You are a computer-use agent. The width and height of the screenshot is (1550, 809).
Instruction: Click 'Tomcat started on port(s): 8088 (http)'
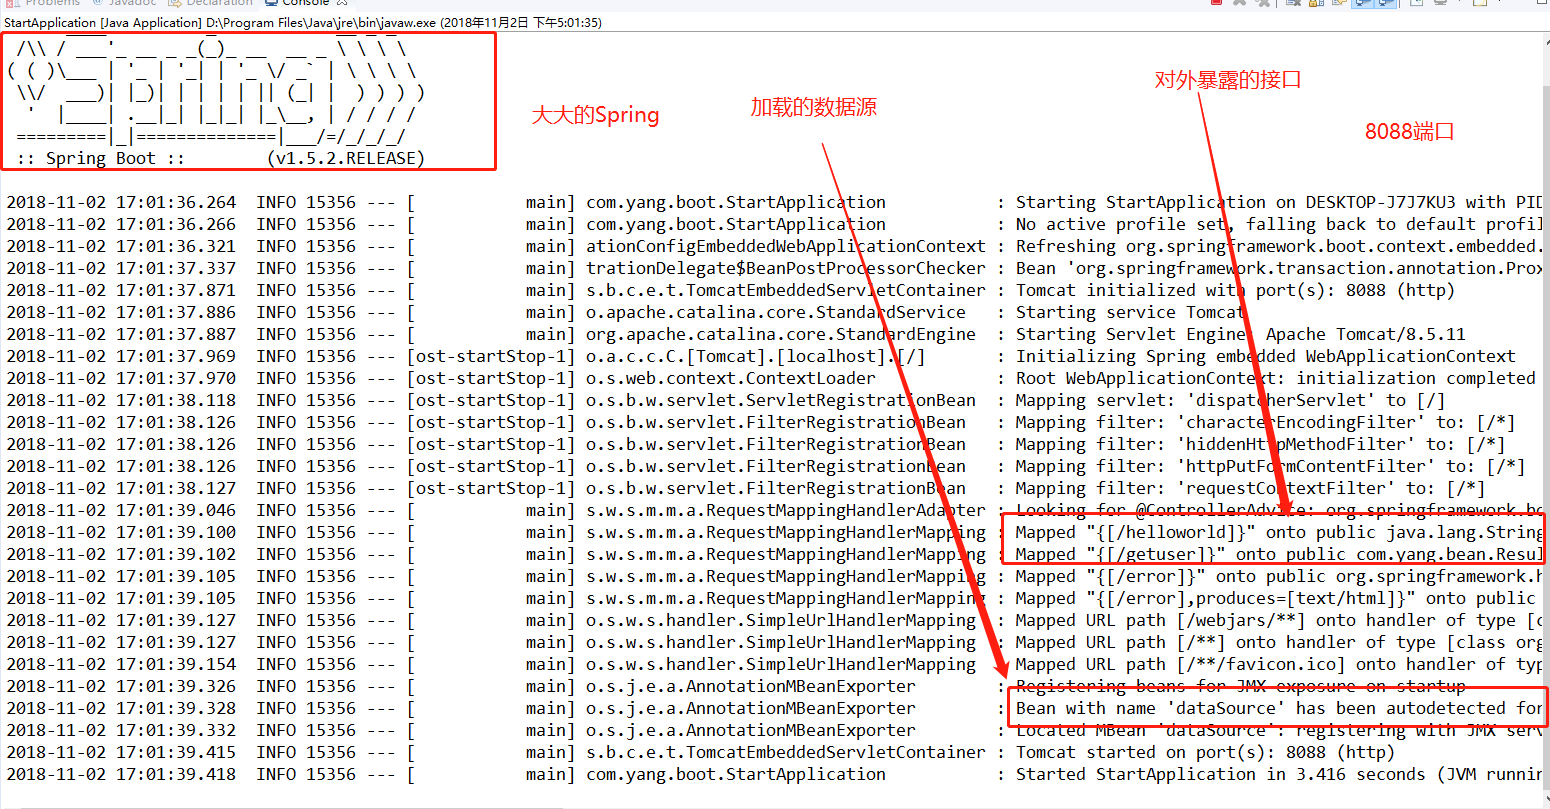coord(1205,752)
